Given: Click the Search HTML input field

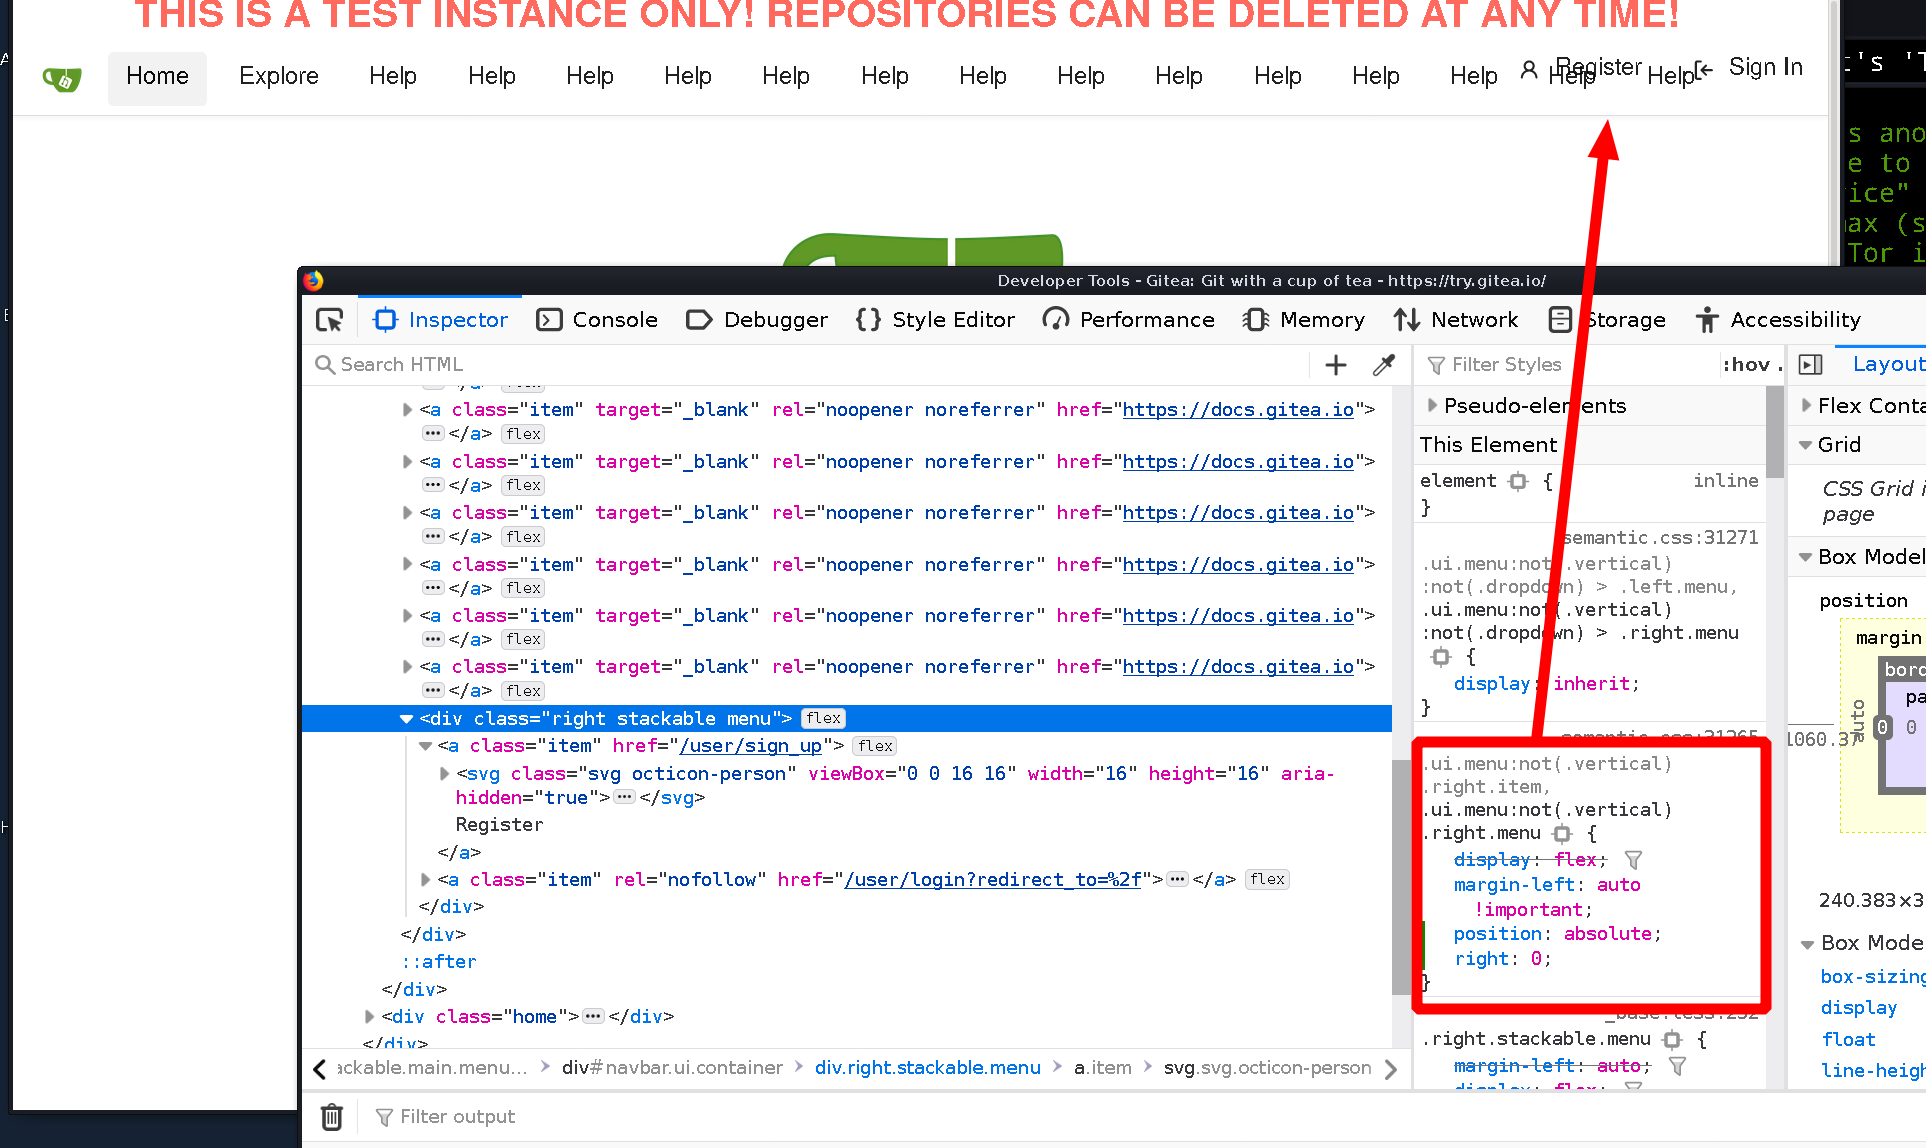Looking at the screenshot, I should (810, 365).
